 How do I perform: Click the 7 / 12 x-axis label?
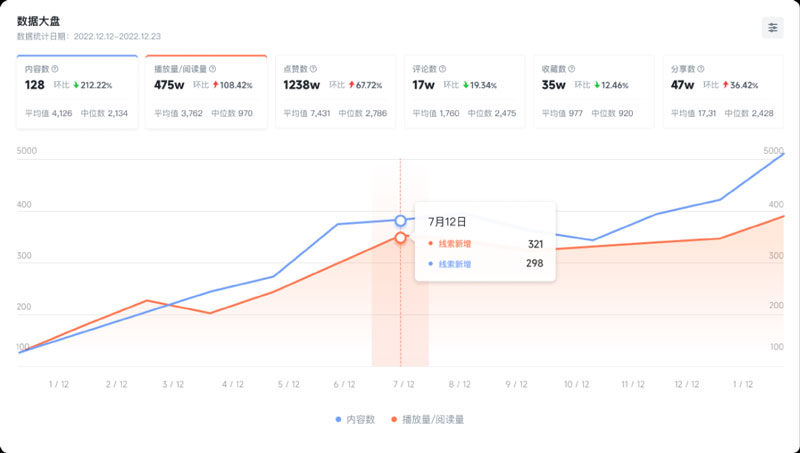[x=403, y=384]
